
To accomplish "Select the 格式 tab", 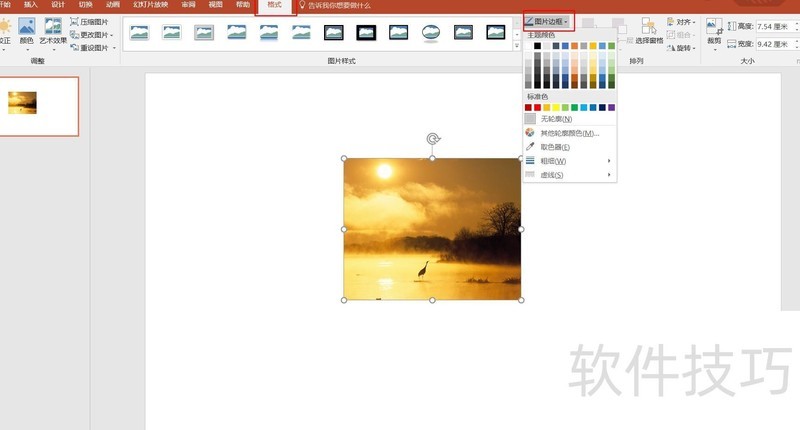I will coord(274,5).
